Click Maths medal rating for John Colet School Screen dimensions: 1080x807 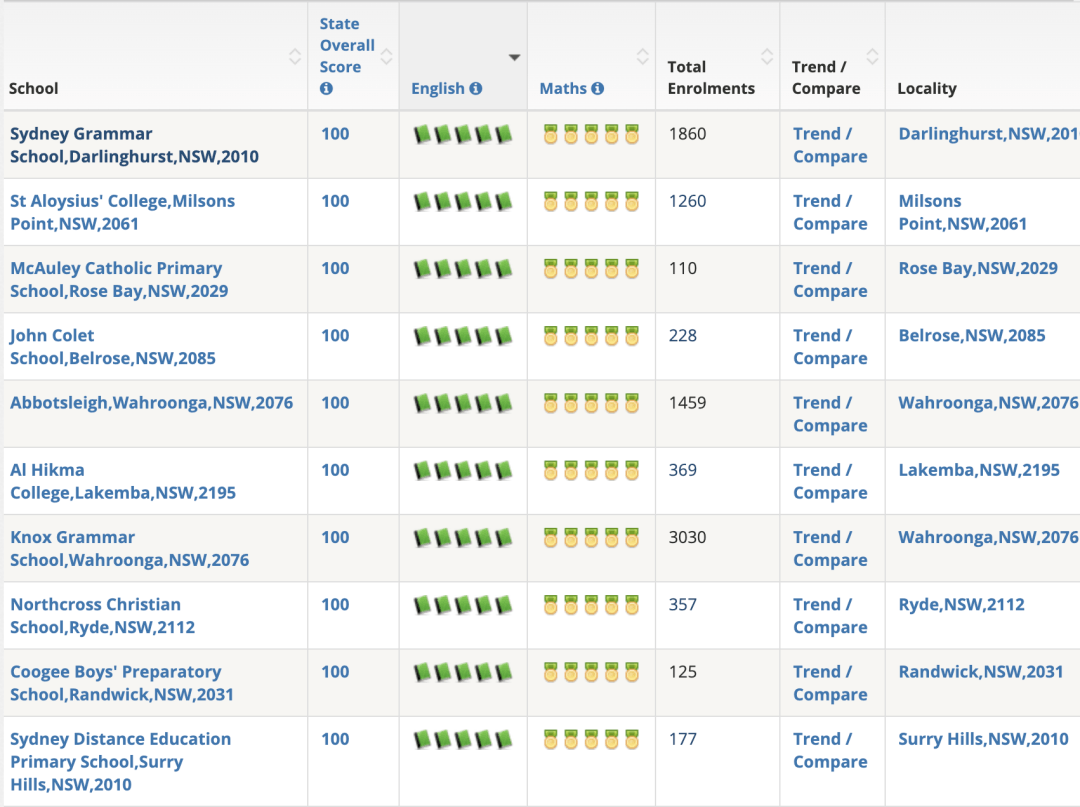[x=591, y=335]
